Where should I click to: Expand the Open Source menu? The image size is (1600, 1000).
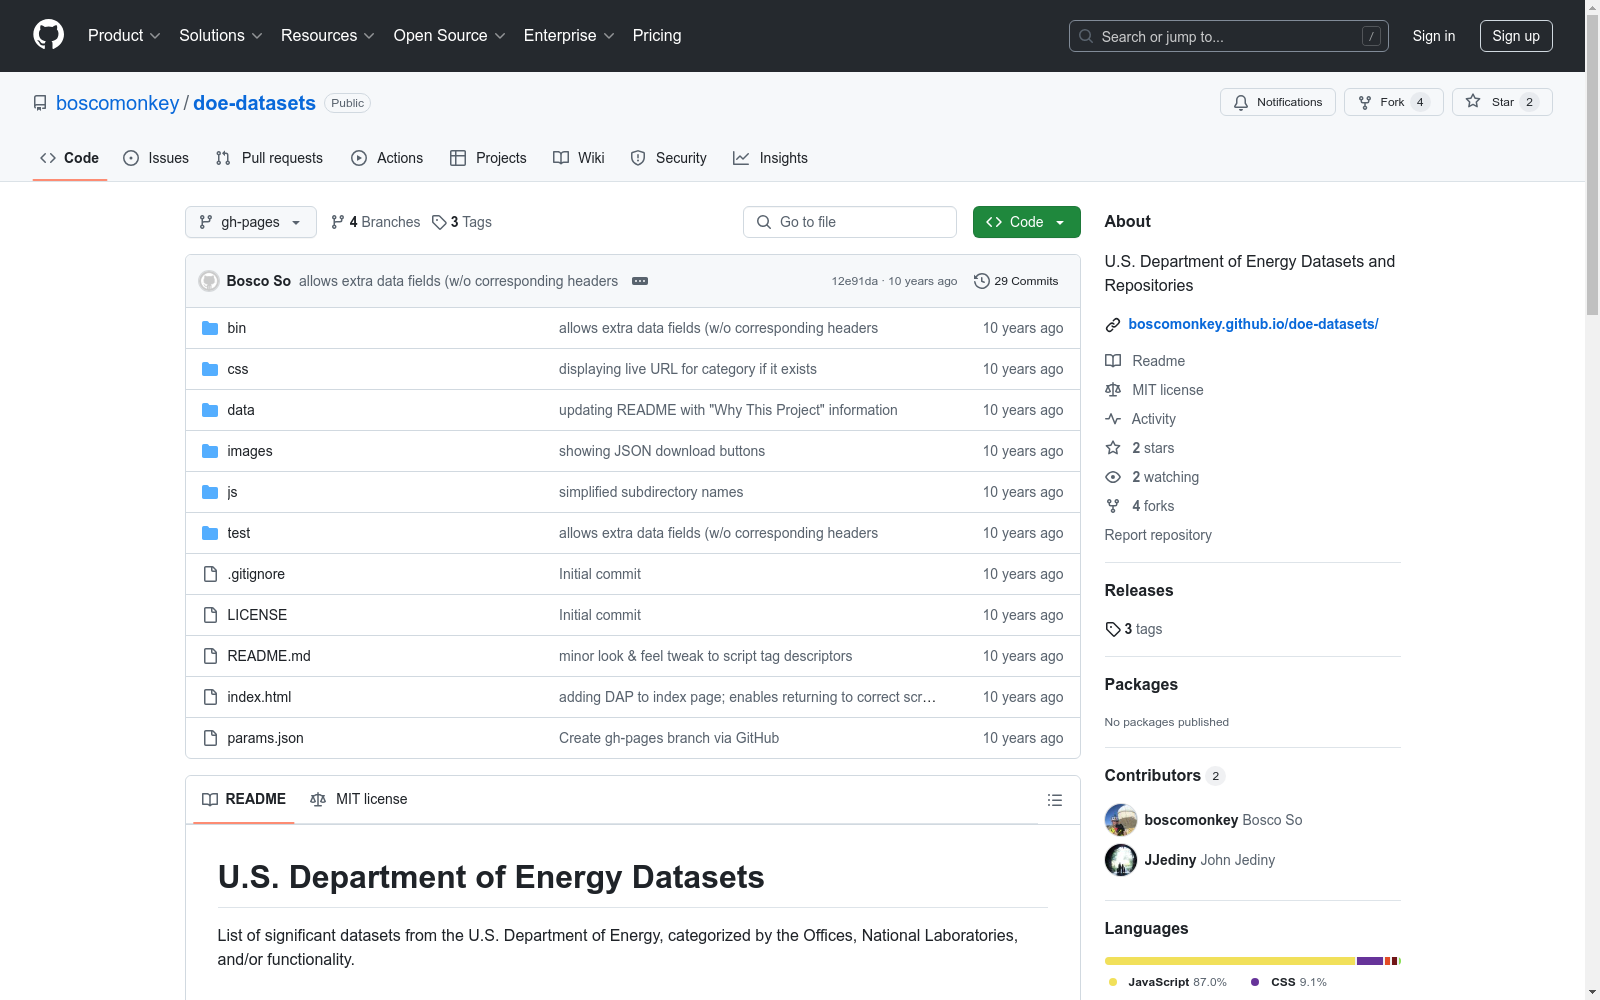(x=450, y=36)
